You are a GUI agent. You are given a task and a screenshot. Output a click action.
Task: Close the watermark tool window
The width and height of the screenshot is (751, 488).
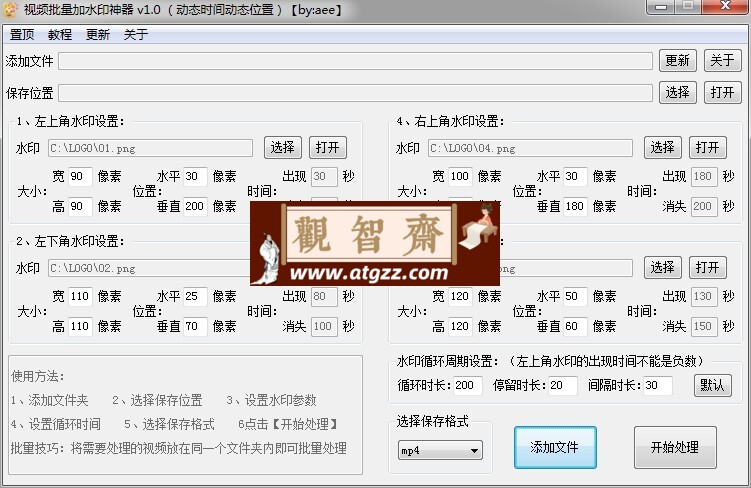[x=726, y=6]
